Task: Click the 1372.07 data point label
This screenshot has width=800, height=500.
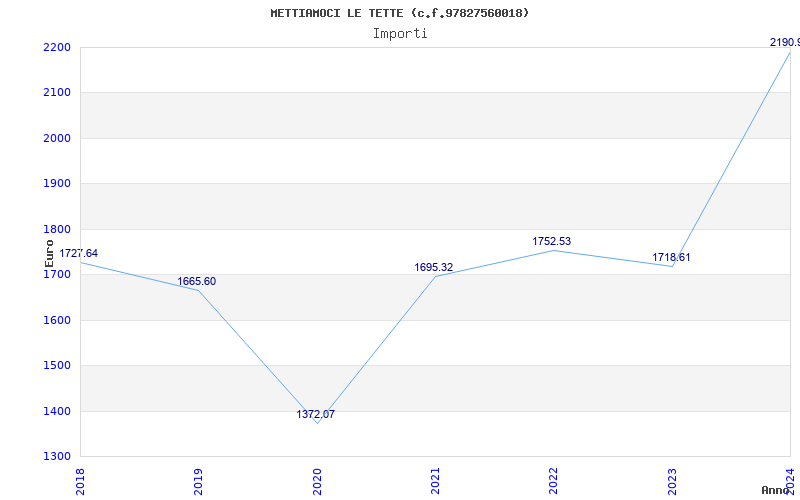Action: [315, 415]
